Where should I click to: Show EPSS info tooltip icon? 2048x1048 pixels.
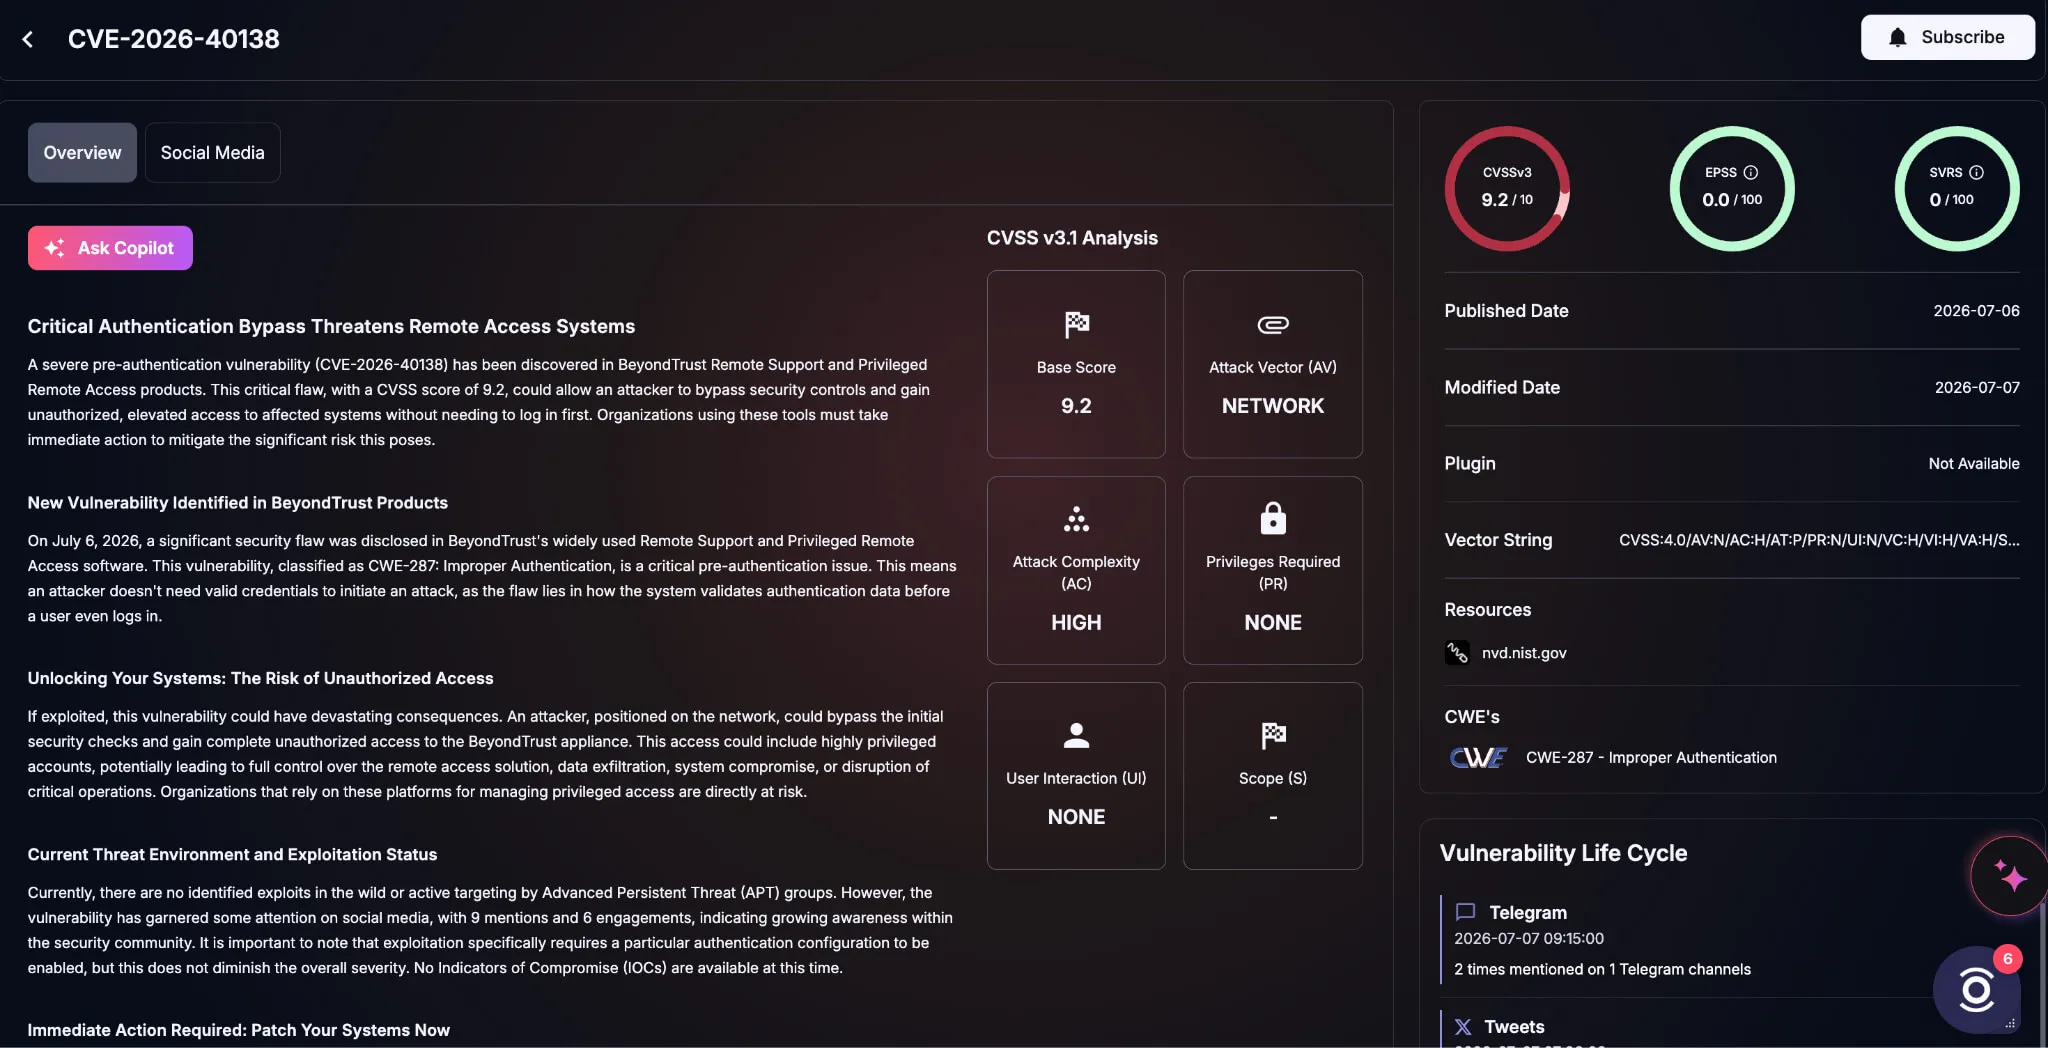[x=1750, y=172]
